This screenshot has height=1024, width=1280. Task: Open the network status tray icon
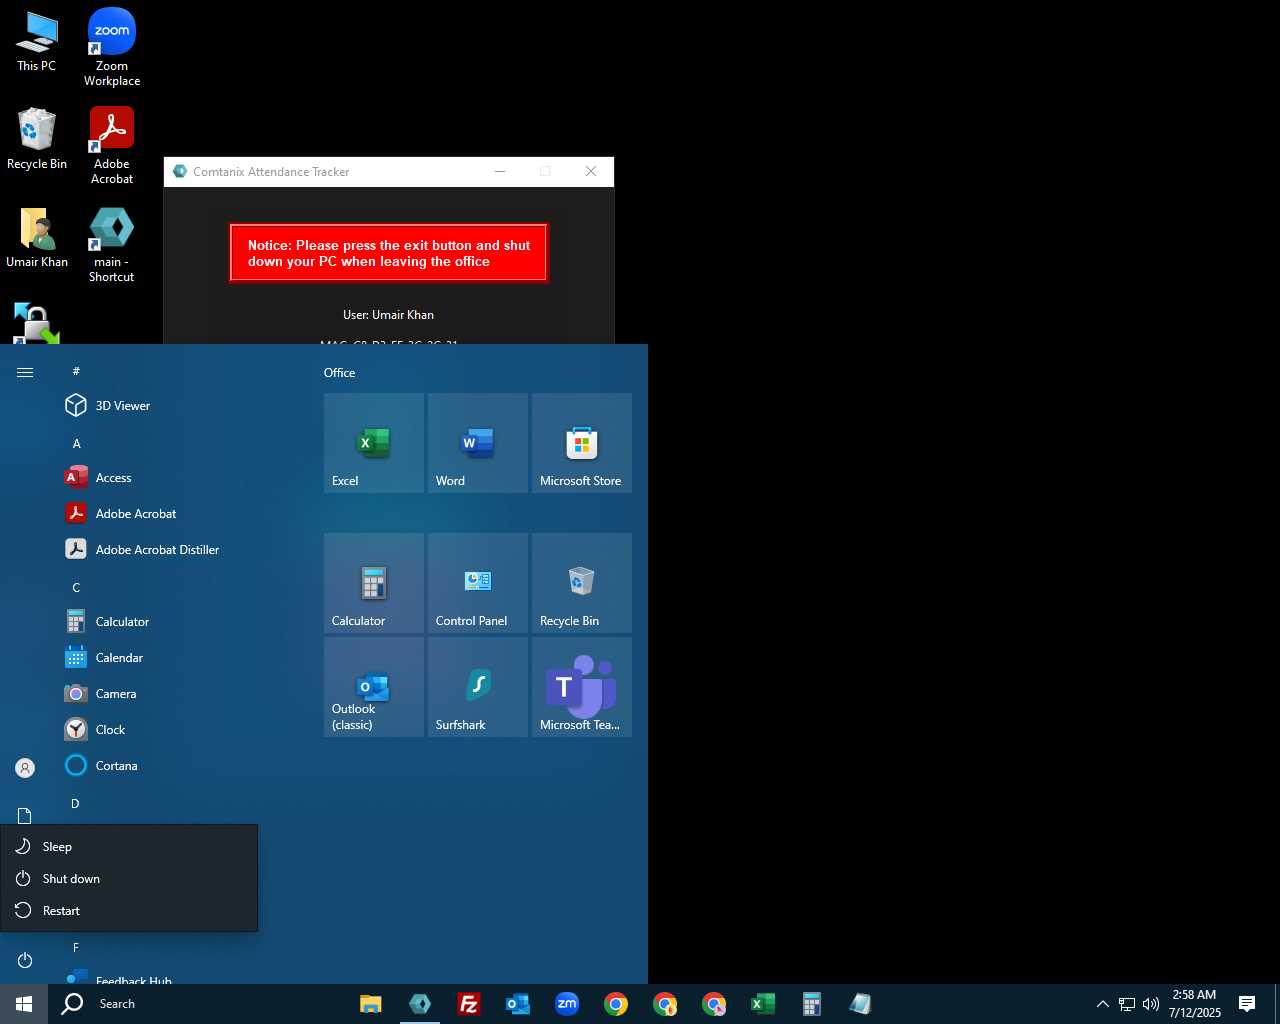(x=1127, y=1004)
